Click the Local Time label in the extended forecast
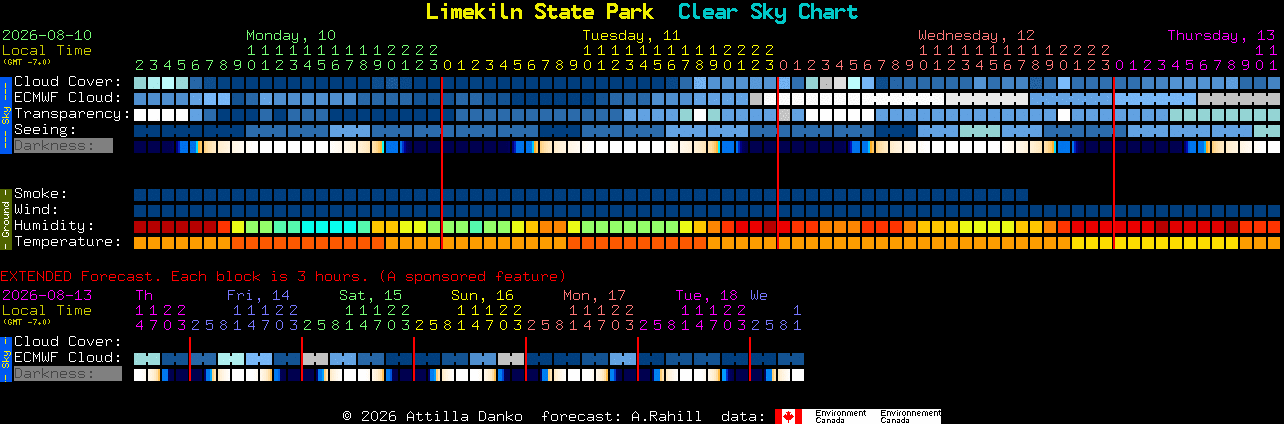Screen dimensions: 1284x424 pos(47,310)
